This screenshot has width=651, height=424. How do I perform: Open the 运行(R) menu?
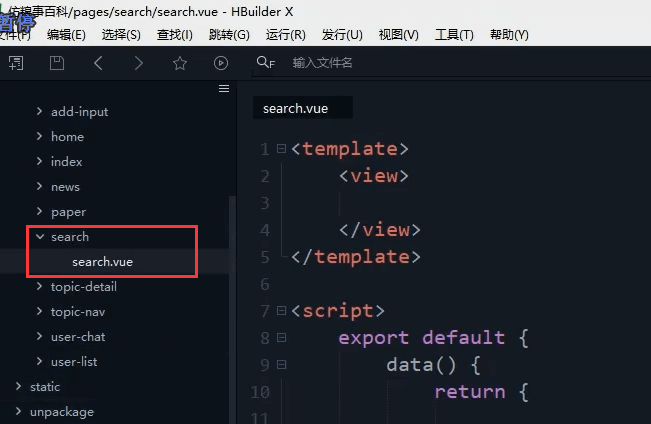pos(286,34)
